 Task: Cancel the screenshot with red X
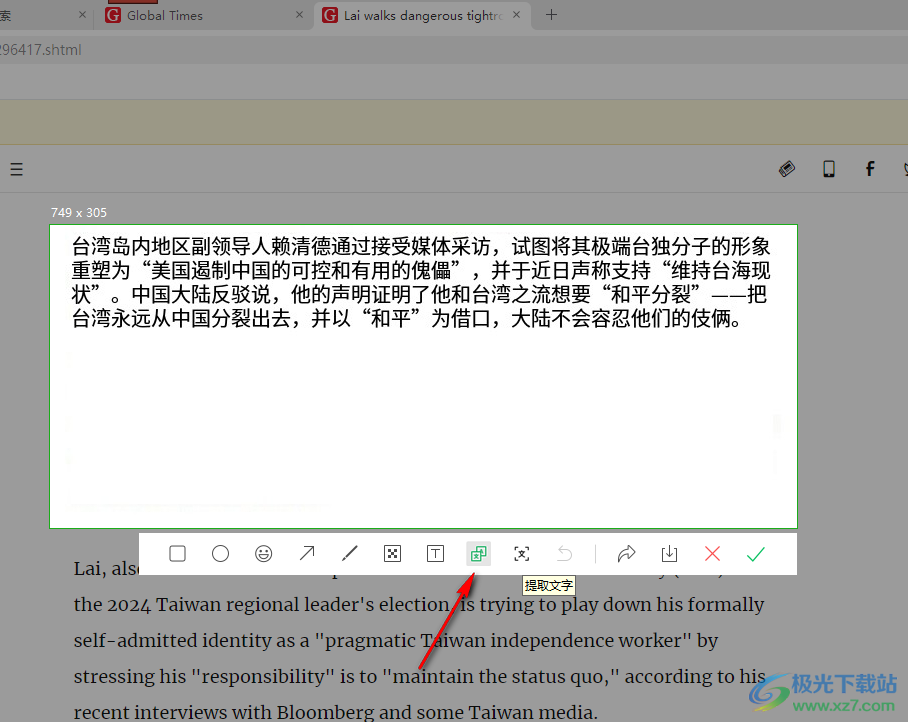tap(712, 553)
